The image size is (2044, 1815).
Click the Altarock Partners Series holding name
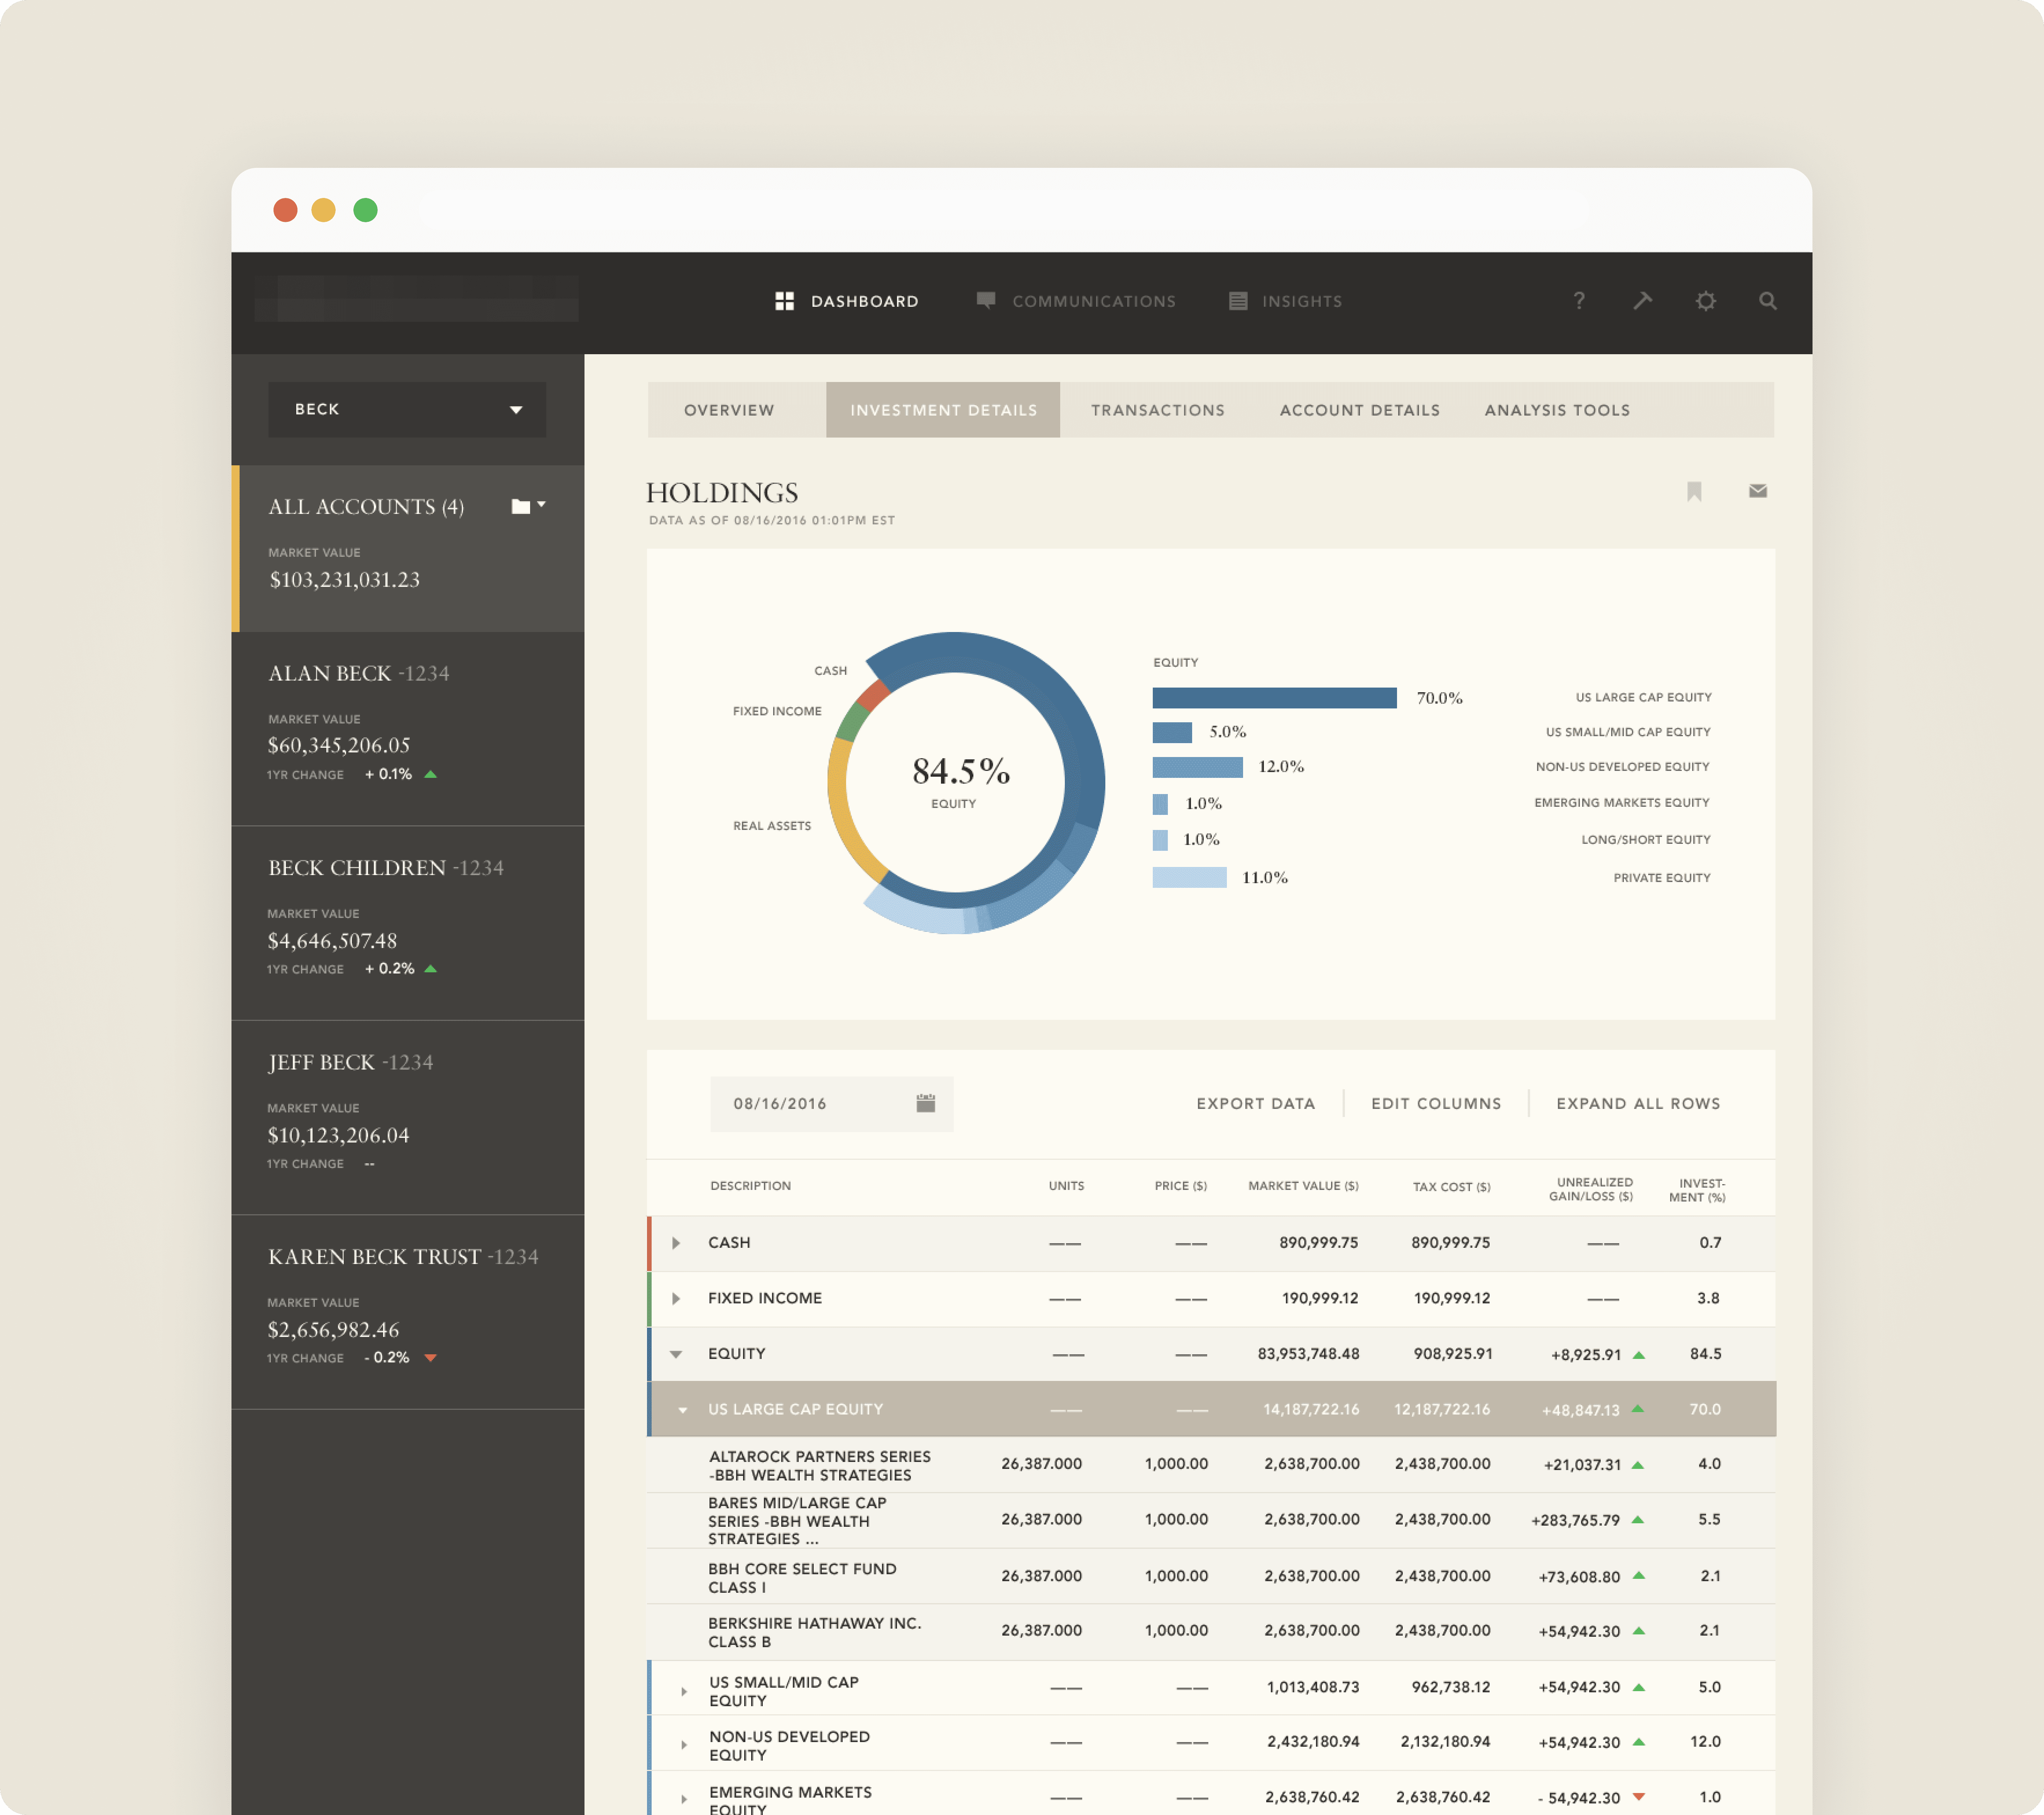tap(819, 1466)
